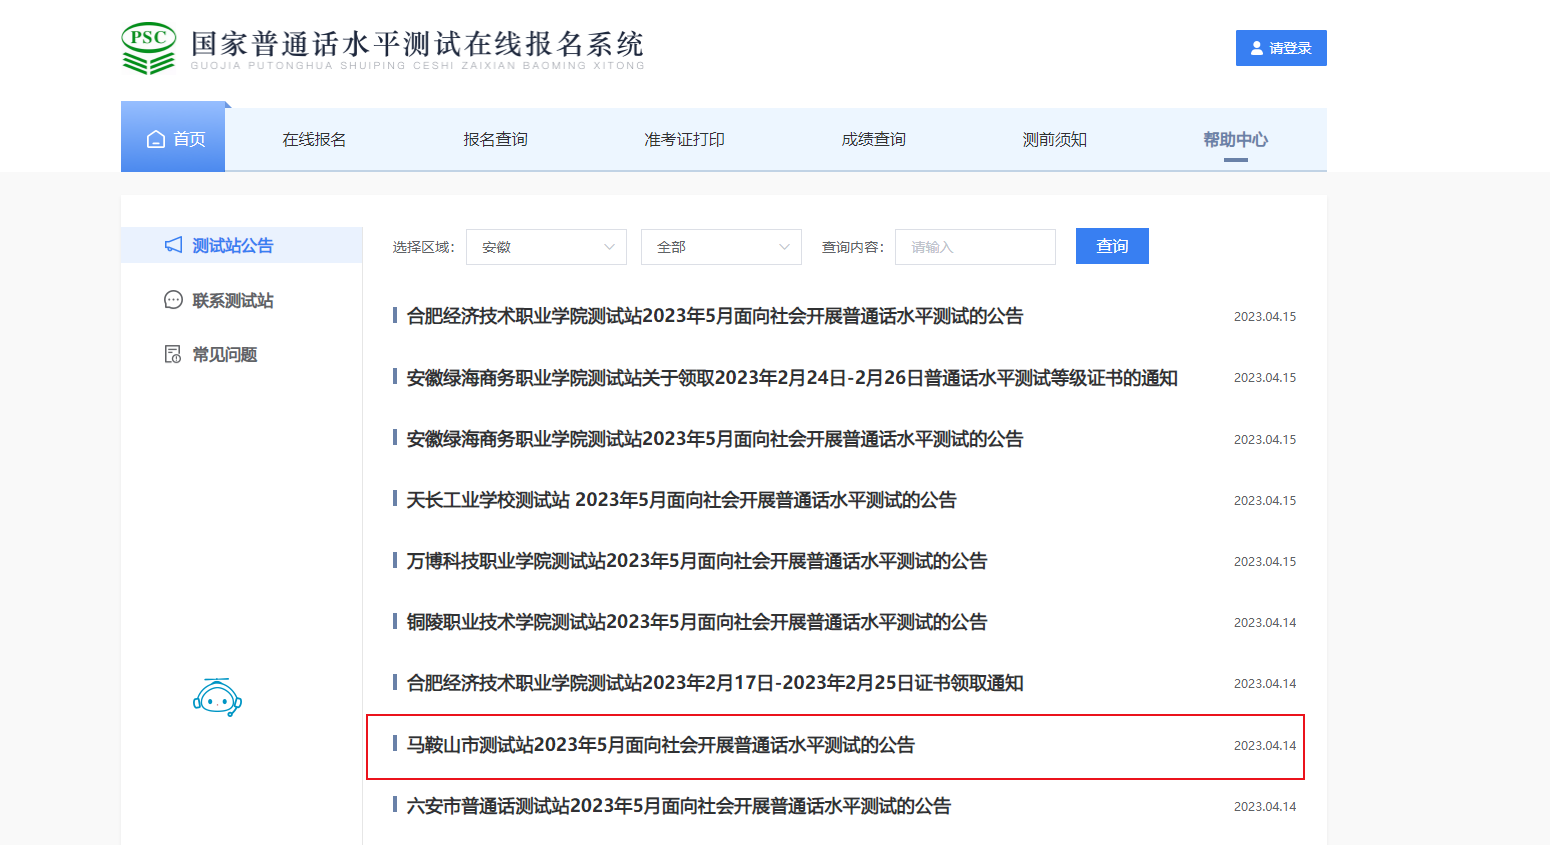This screenshot has height=845, width=1550.
Task: Click the document icon beside 常见问题
Action: click(173, 354)
